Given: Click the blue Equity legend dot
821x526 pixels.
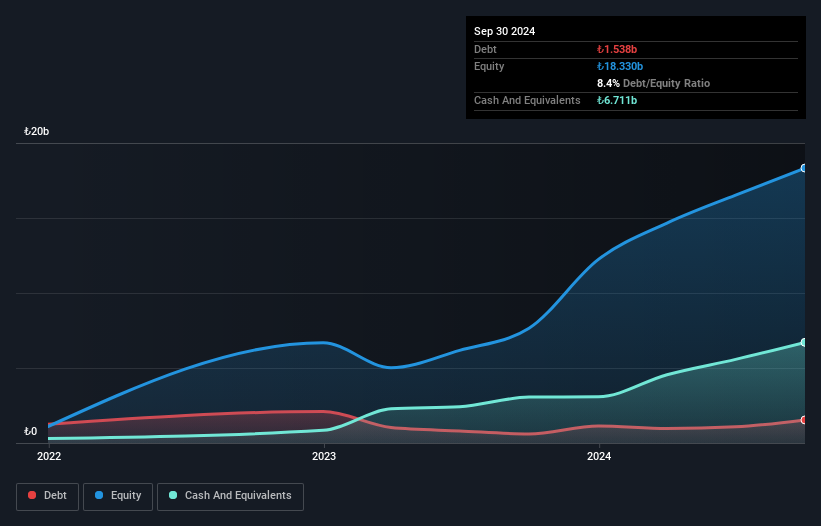Looking at the screenshot, I should (x=99, y=495).
